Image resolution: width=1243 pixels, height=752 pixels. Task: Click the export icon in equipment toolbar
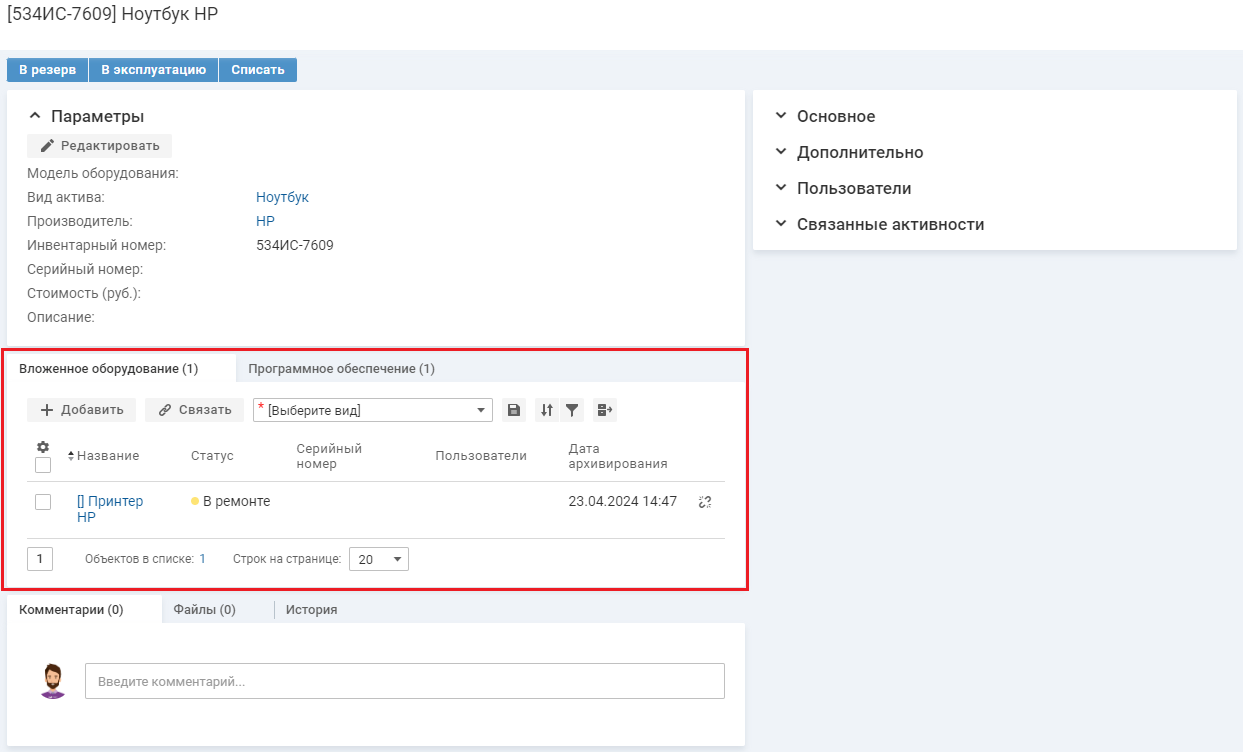(x=604, y=410)
